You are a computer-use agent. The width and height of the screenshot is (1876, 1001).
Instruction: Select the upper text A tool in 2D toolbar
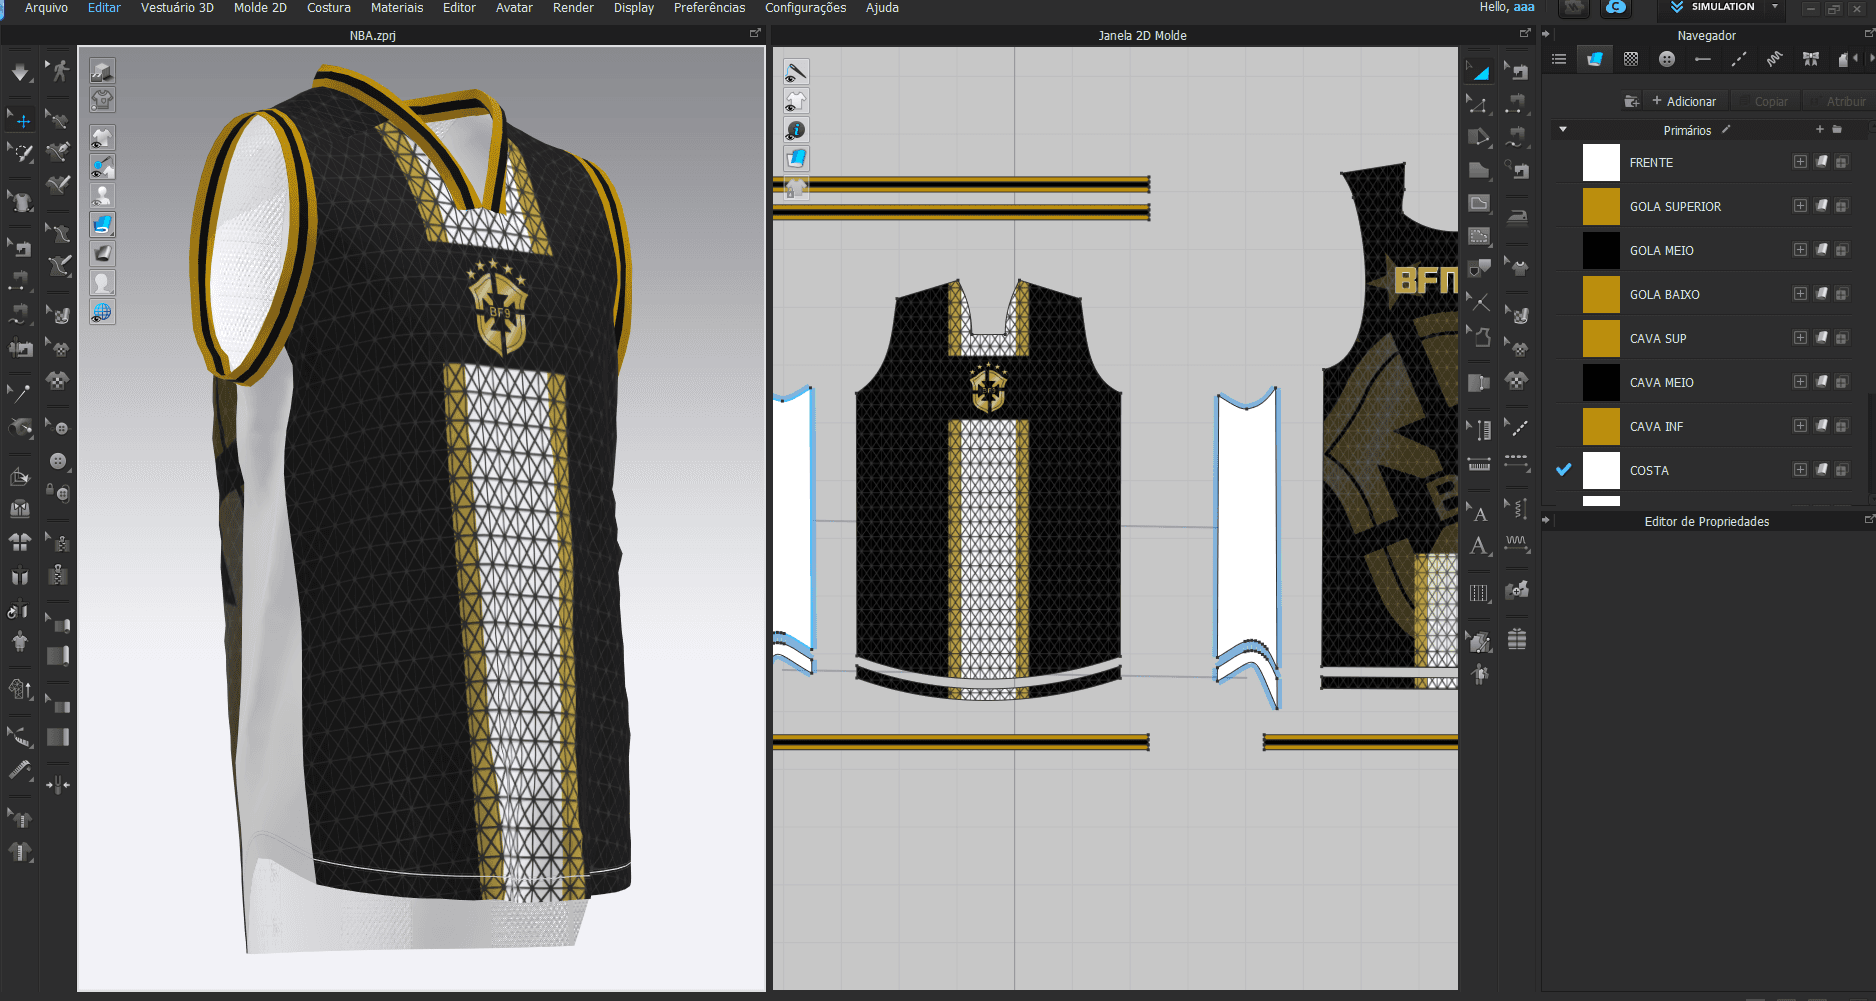coord(1479,513)
